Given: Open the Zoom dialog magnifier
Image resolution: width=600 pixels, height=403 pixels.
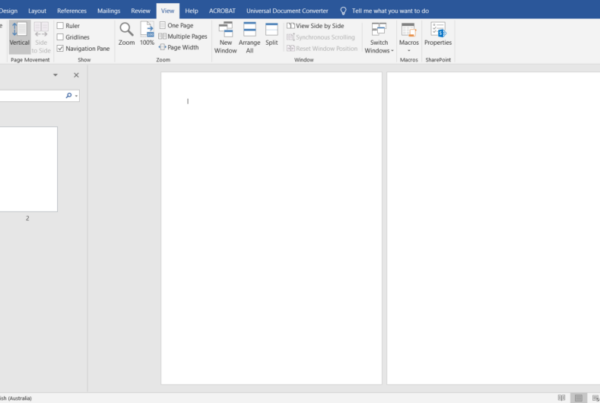Looking at the screenshot, I should pyautogui.click(x=126, y=34).
